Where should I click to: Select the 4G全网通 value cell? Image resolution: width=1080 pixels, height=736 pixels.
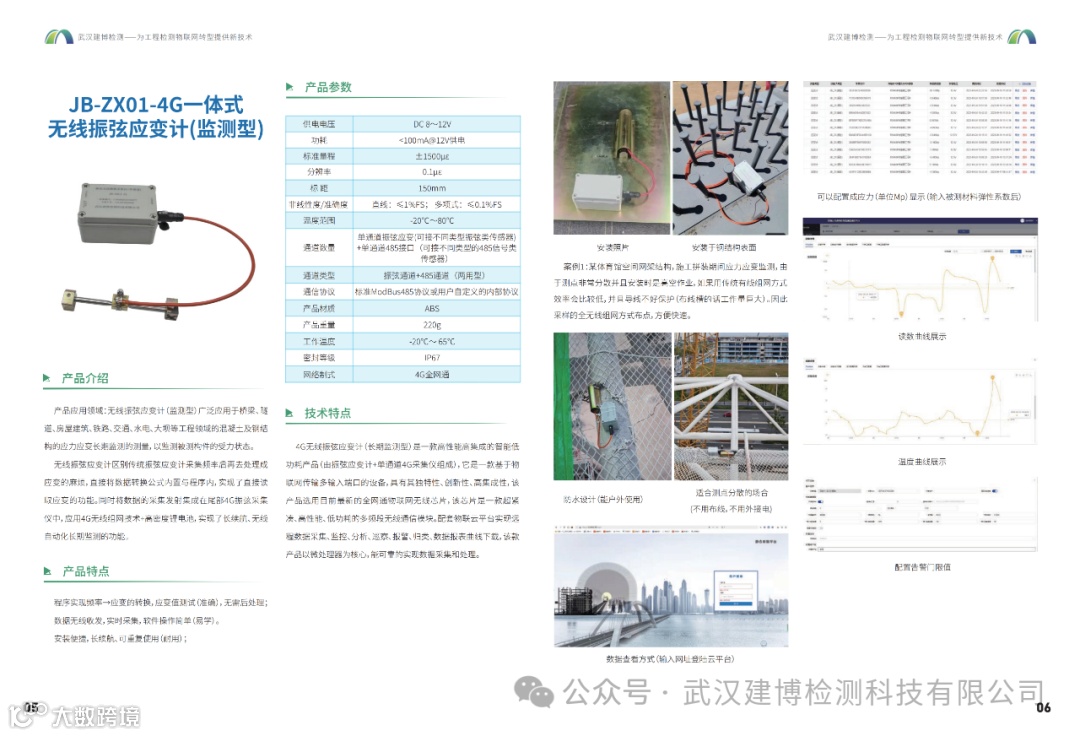(437, 374)
